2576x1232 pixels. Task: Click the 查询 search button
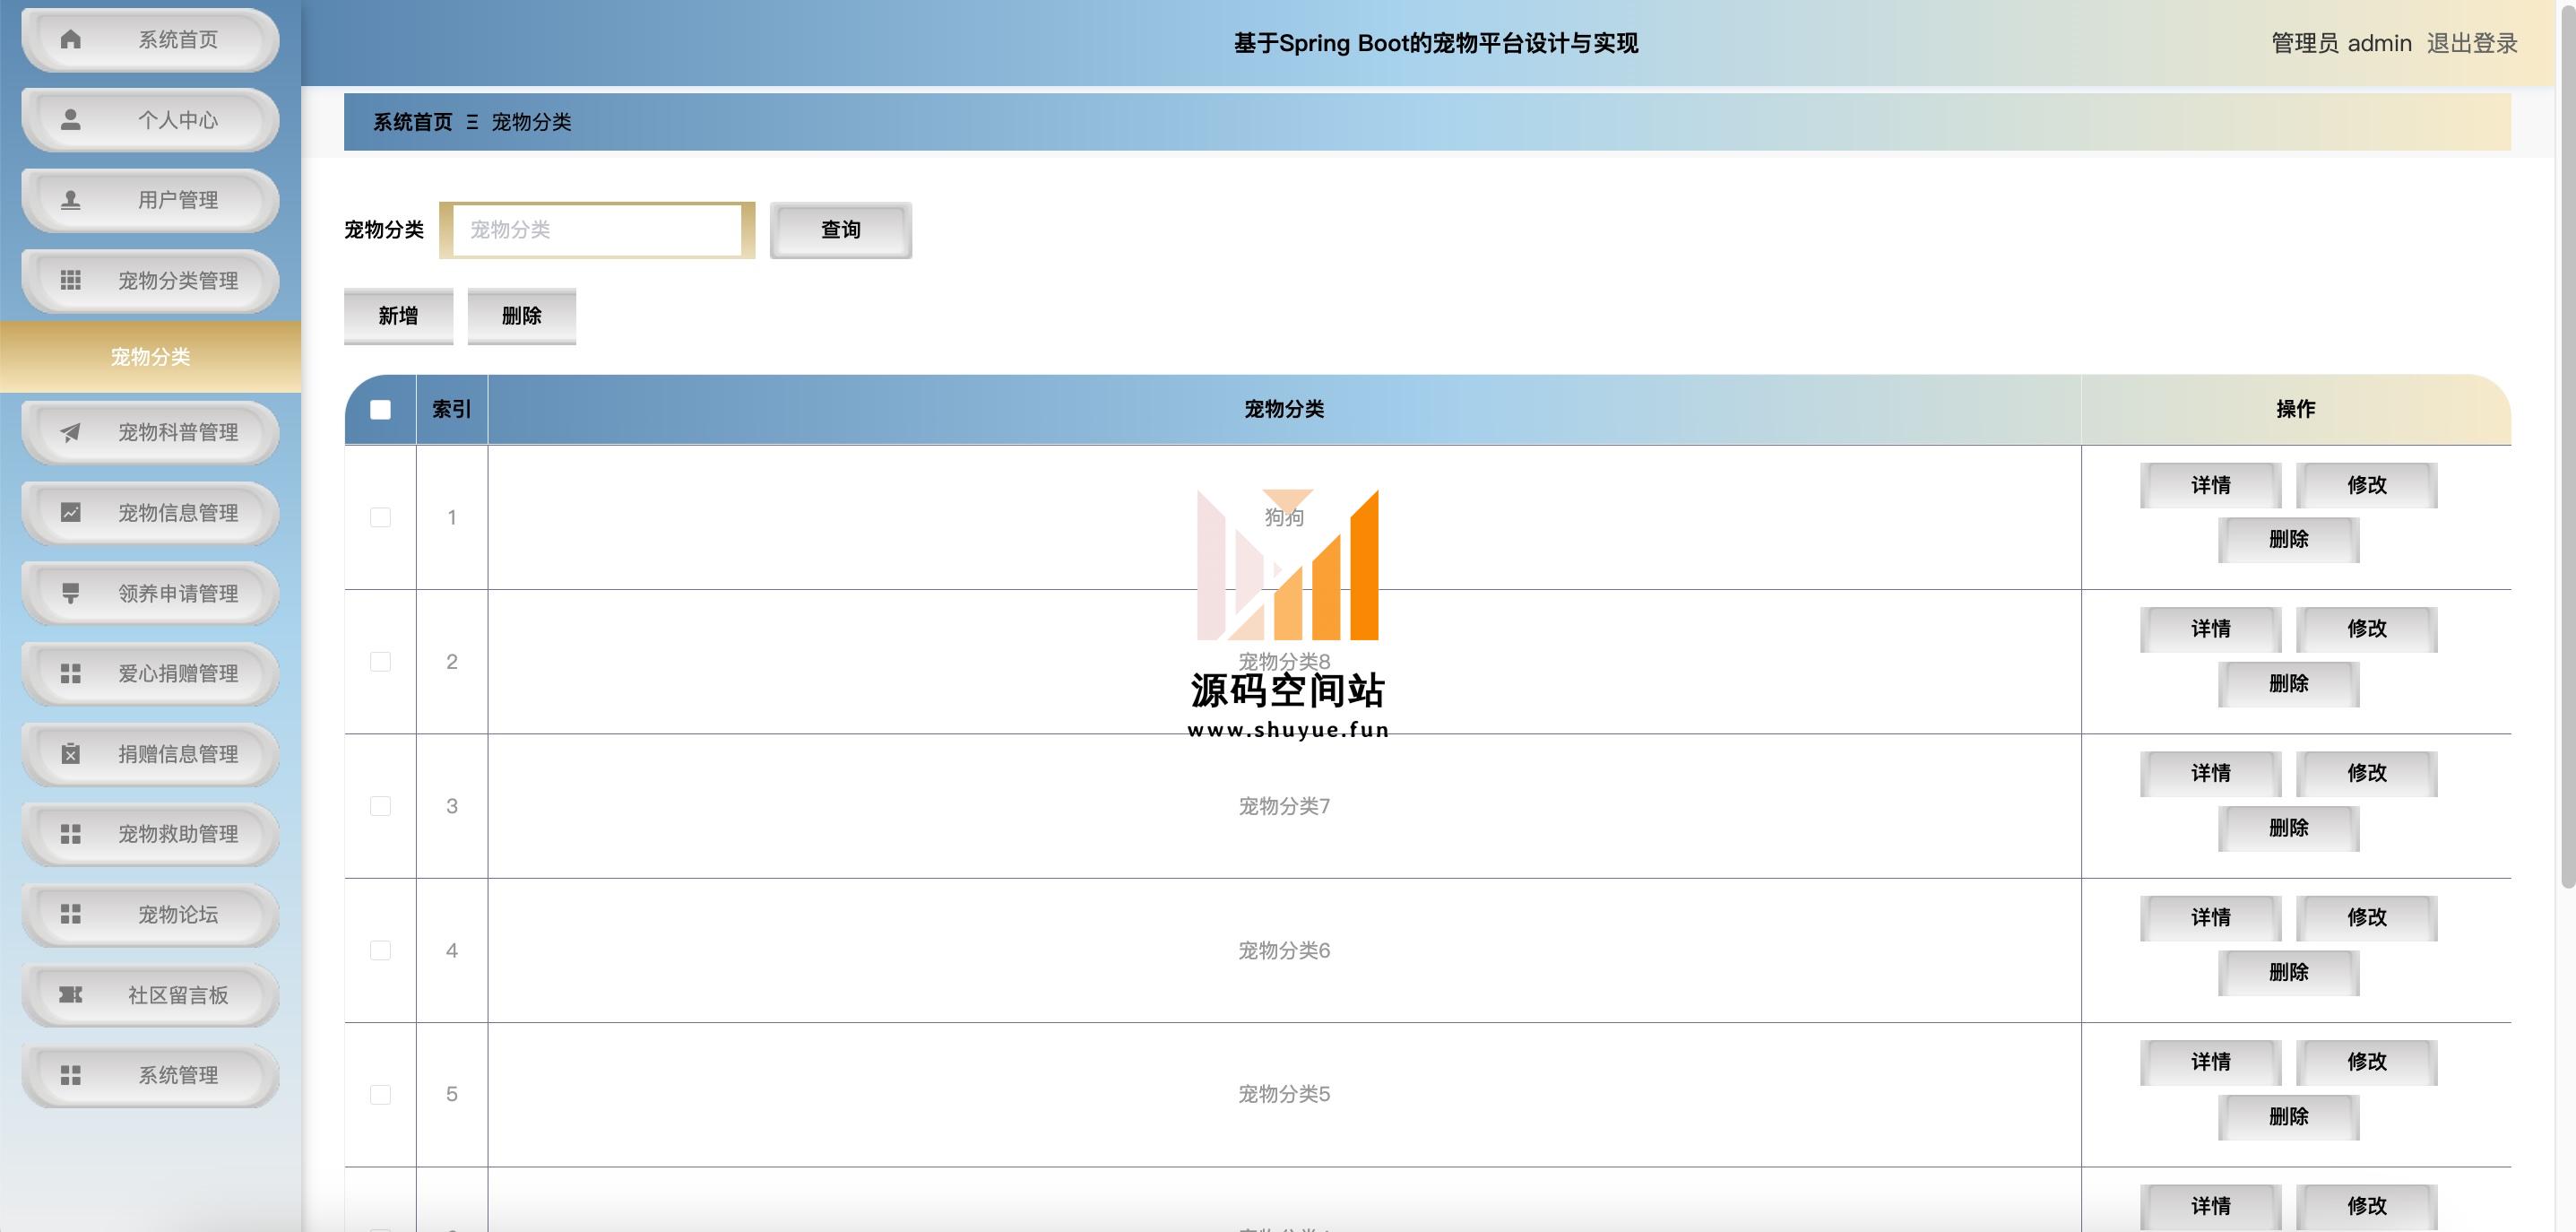(x=841, y=230)
